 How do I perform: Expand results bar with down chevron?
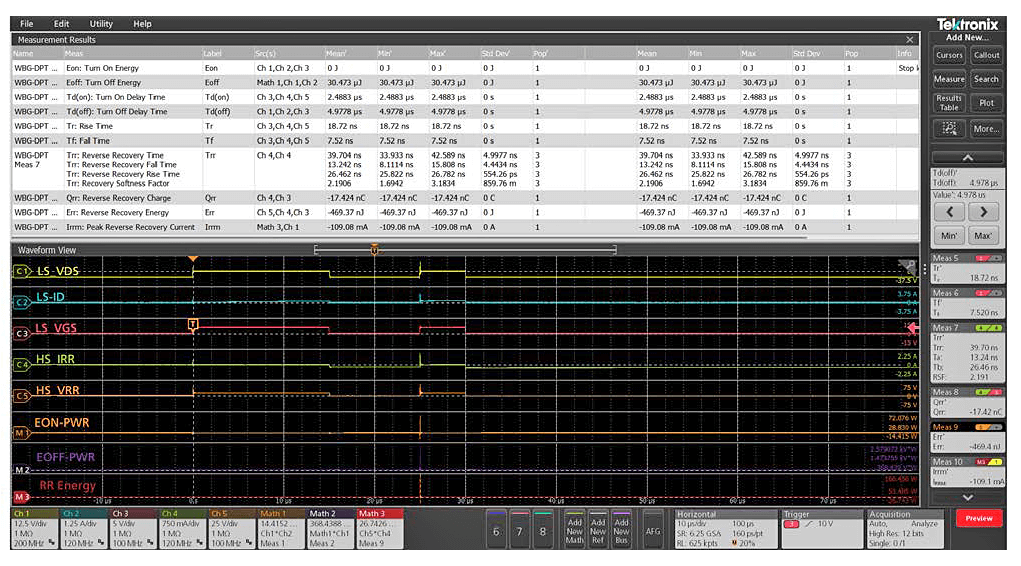click(968, 497)
